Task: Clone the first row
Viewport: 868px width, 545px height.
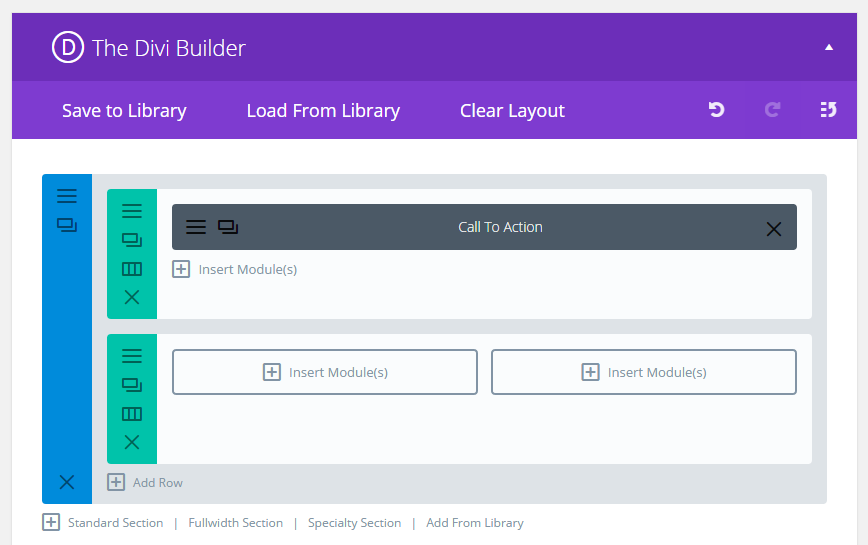Action: click(x=132, y=240)
